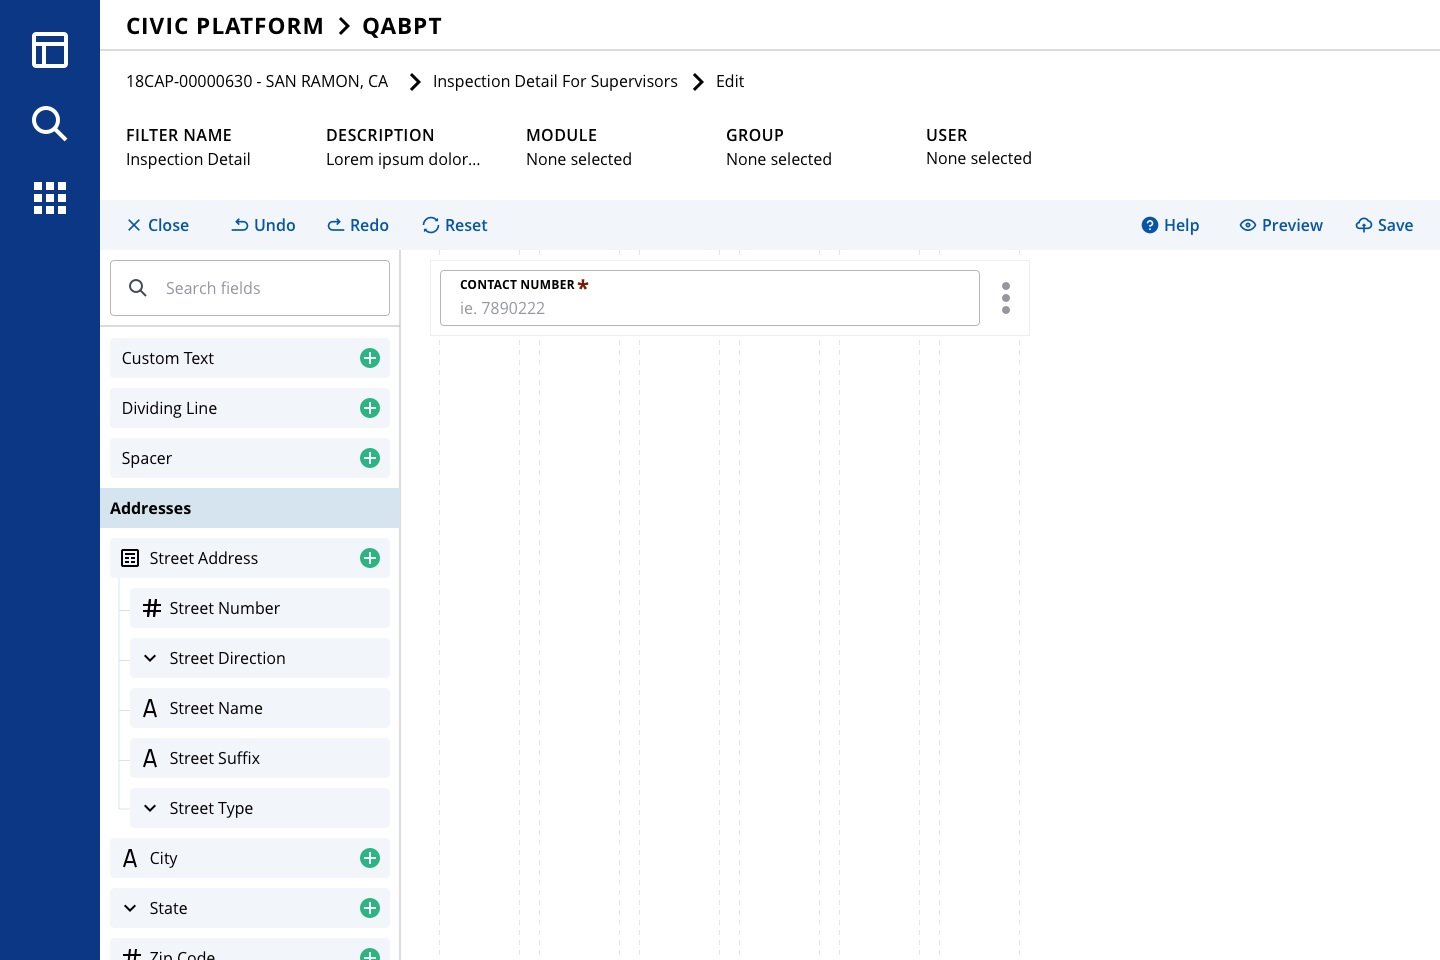Click the 'Lorem ipsum dolor...' description
1440x960 pixels.
(x=403, y=159)
